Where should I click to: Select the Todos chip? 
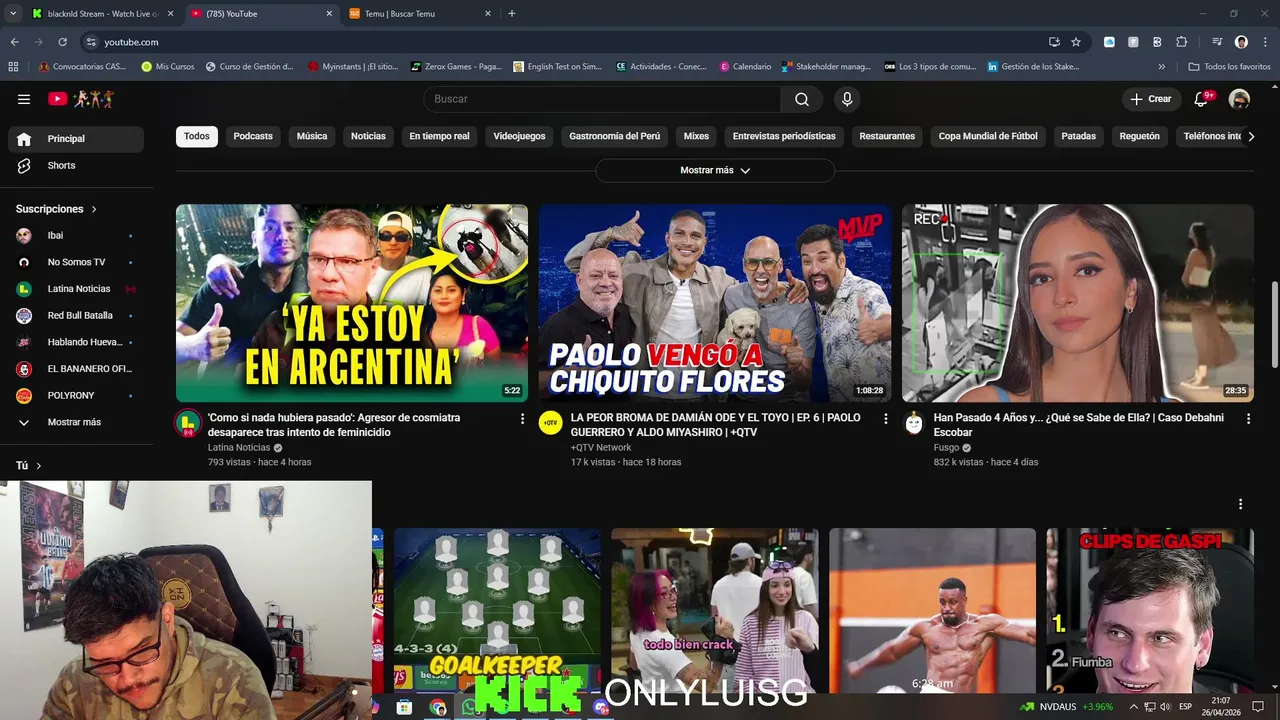point(197,136)
